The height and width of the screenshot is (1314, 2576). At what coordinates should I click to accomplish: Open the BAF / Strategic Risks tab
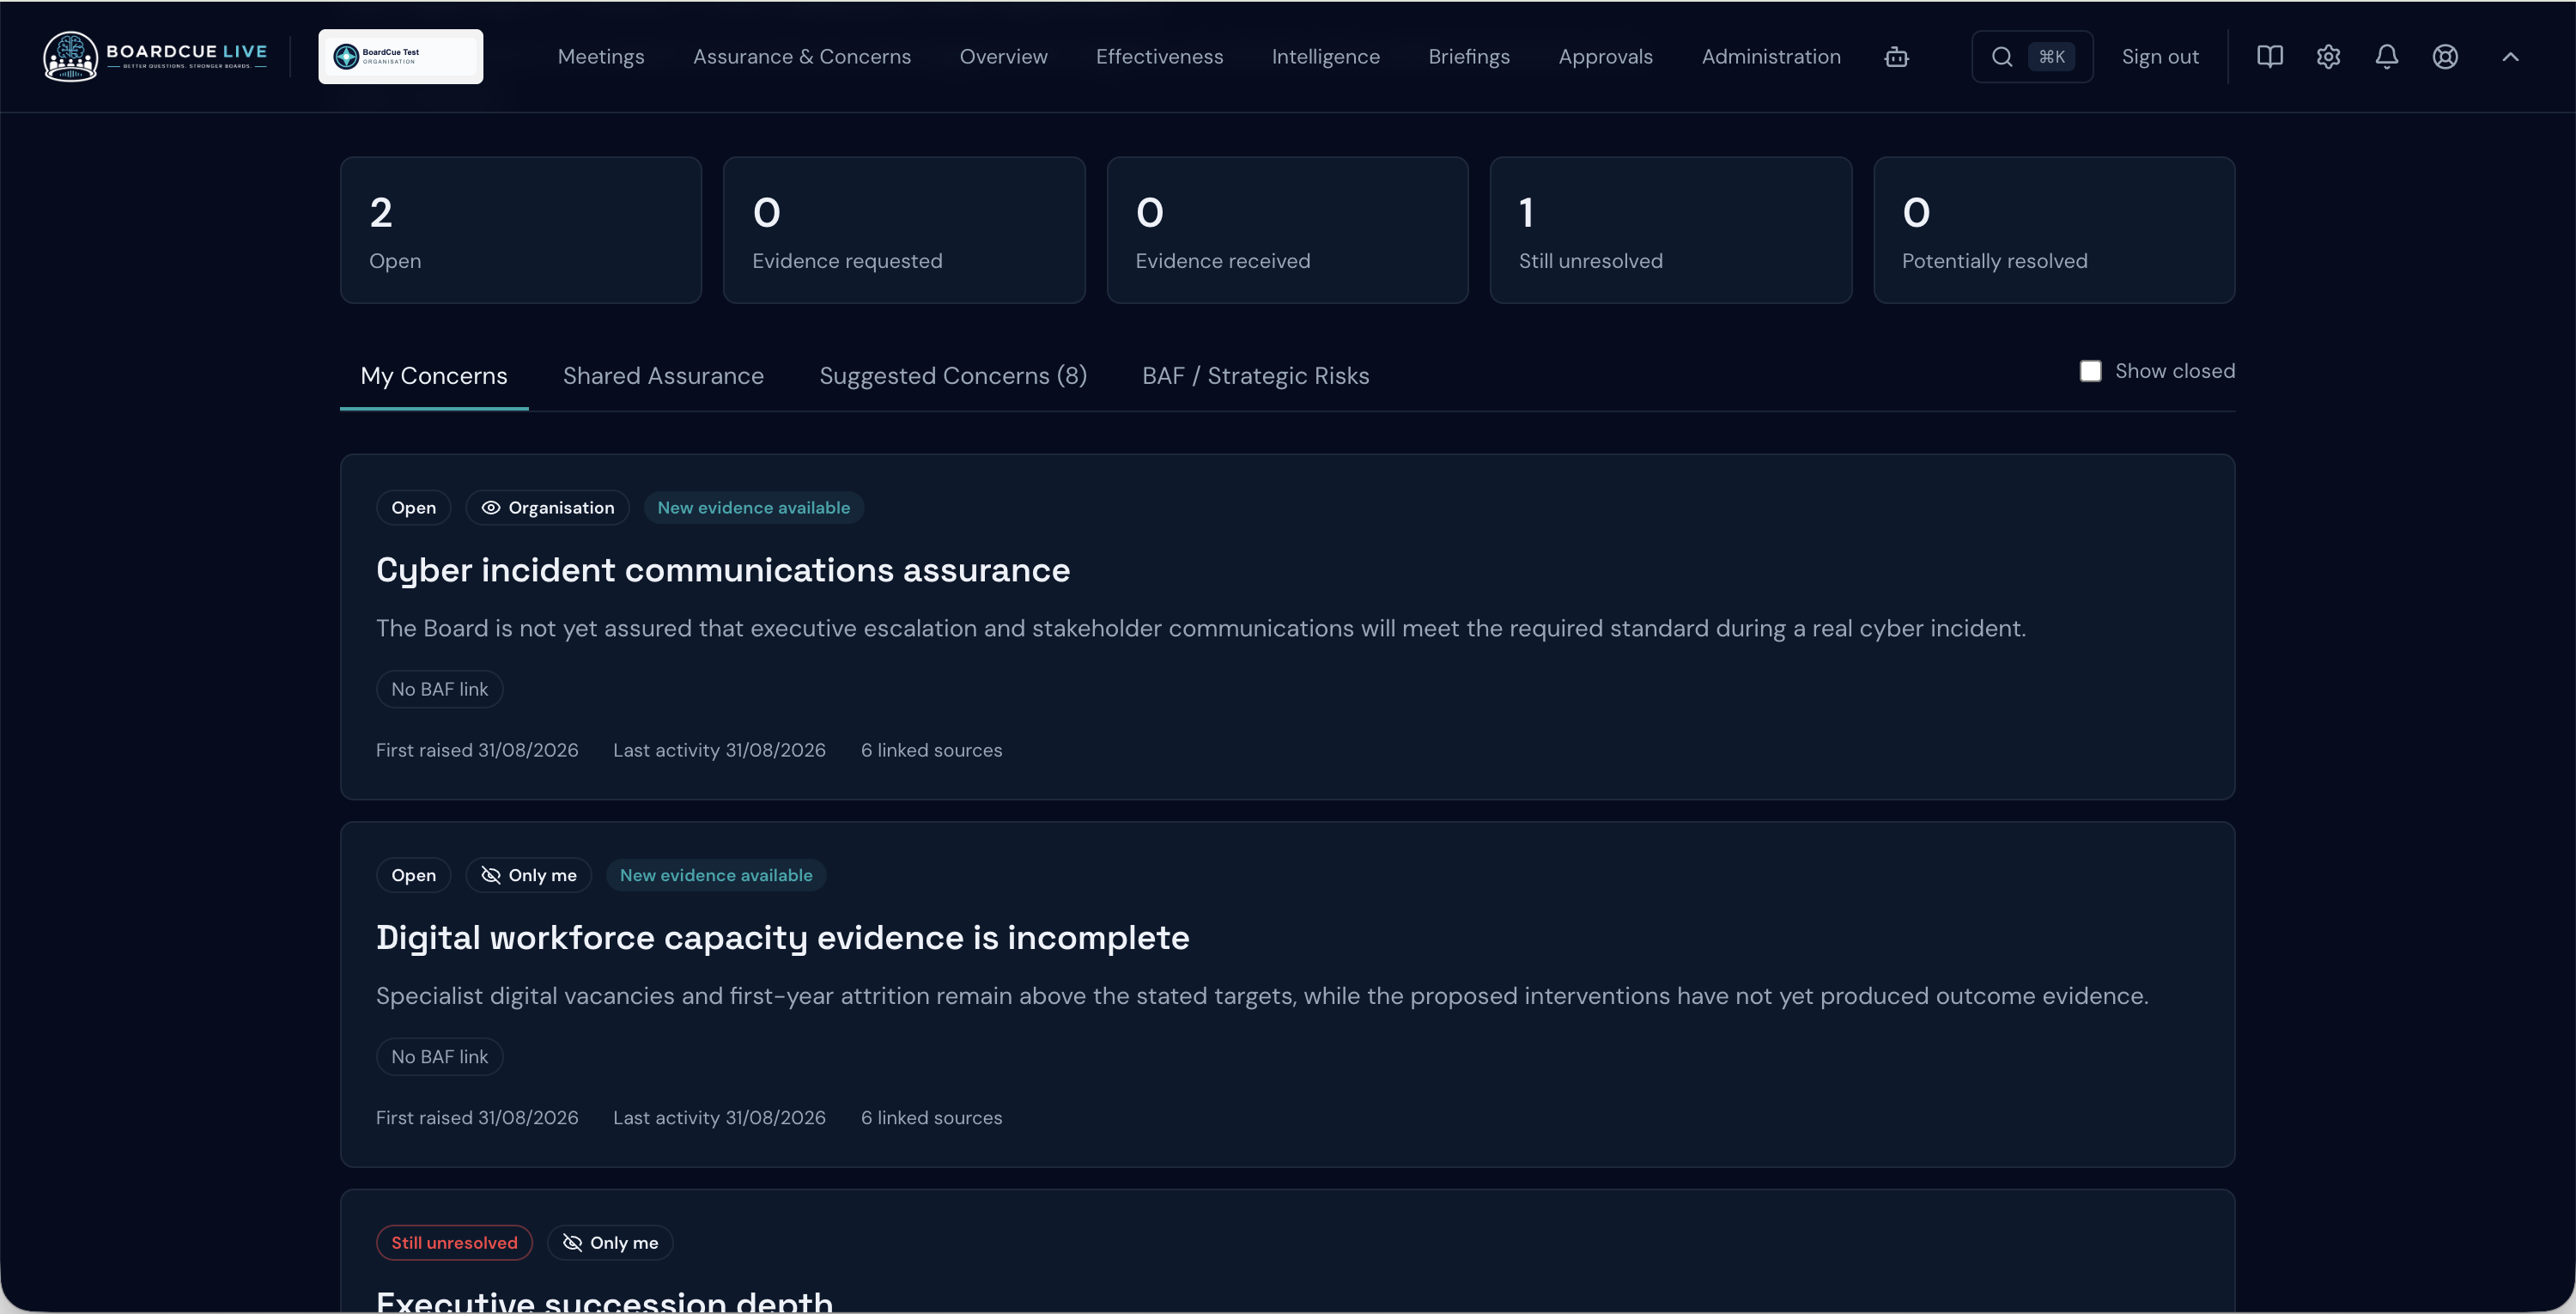click(x=1256, y=376)
